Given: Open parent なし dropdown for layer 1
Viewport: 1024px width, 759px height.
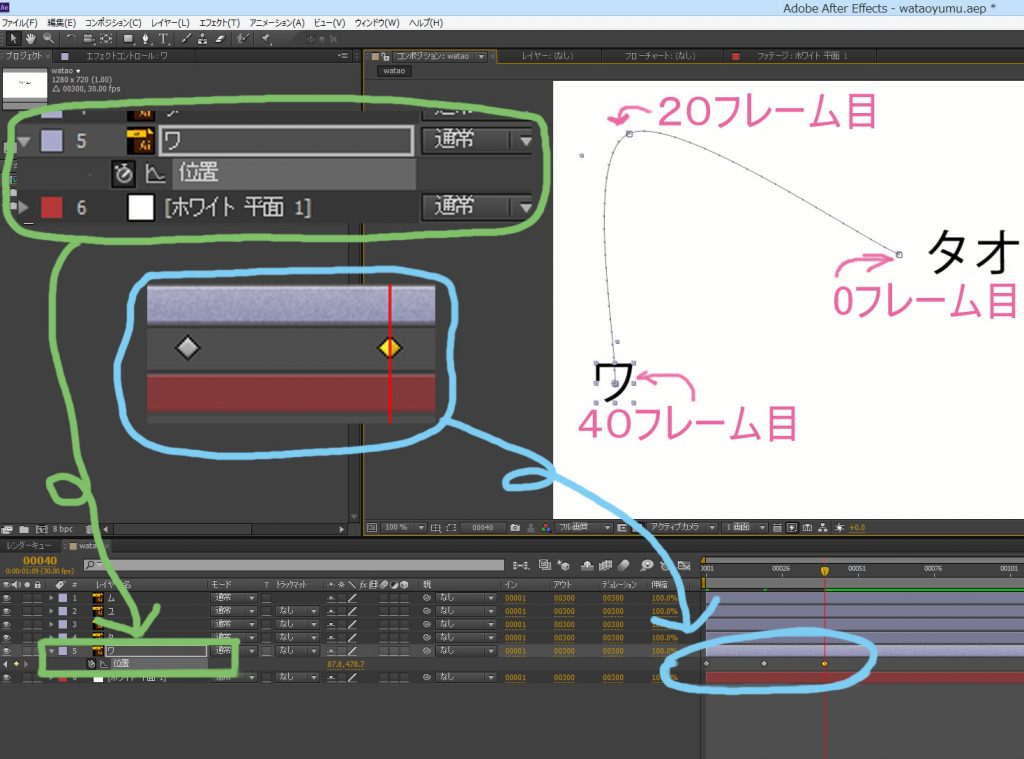Looking at the screenshot, I should (466, 598).
